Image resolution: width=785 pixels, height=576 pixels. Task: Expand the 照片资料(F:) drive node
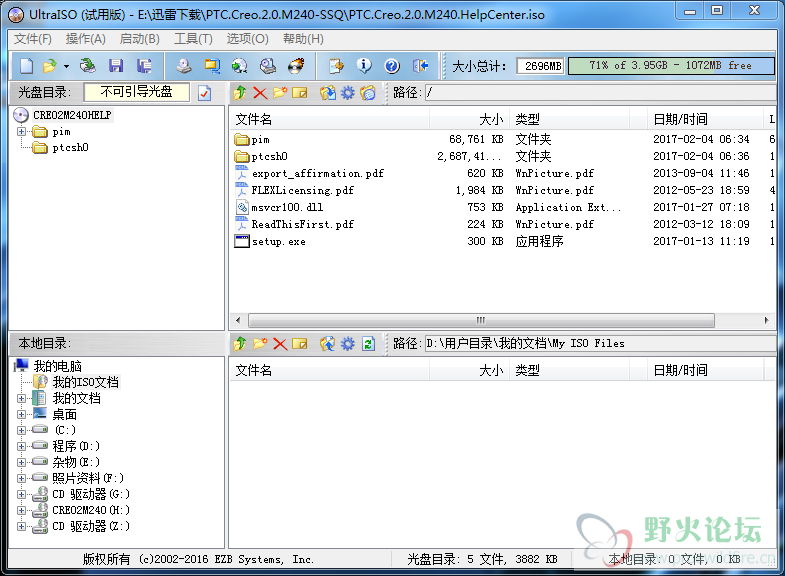point(22,478)
